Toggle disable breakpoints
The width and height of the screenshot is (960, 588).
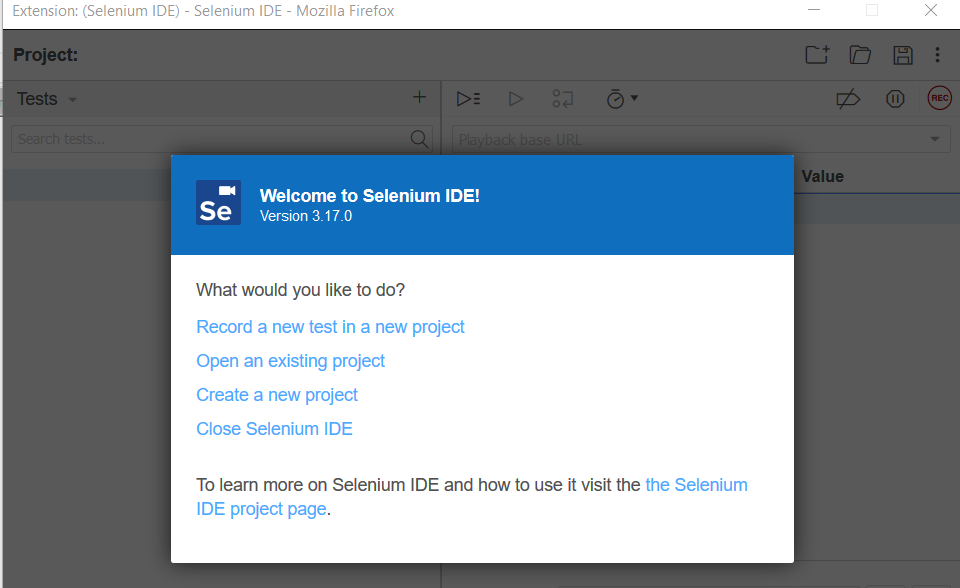[x=848, y=98]
